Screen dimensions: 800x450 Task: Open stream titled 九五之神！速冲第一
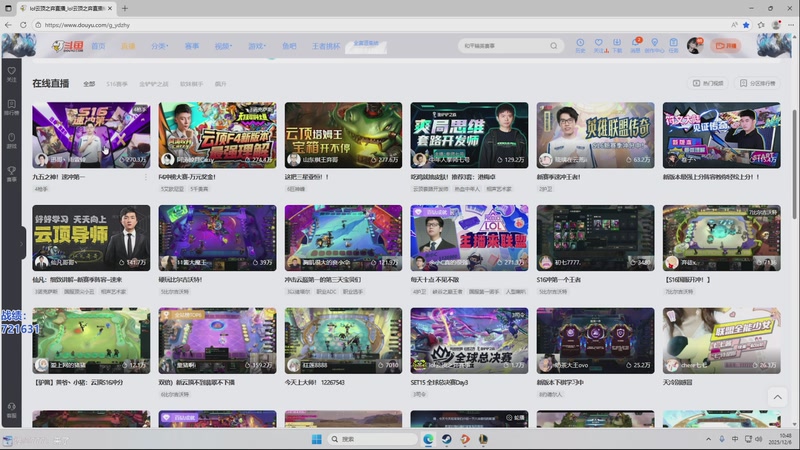pyautogui.click(x=59, y=177)
